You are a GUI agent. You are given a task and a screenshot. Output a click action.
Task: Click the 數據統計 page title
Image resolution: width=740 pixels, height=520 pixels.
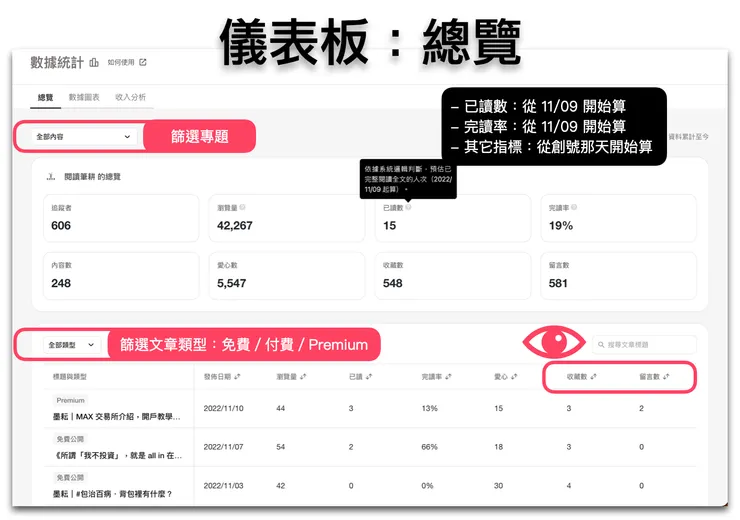click(57, 62)
